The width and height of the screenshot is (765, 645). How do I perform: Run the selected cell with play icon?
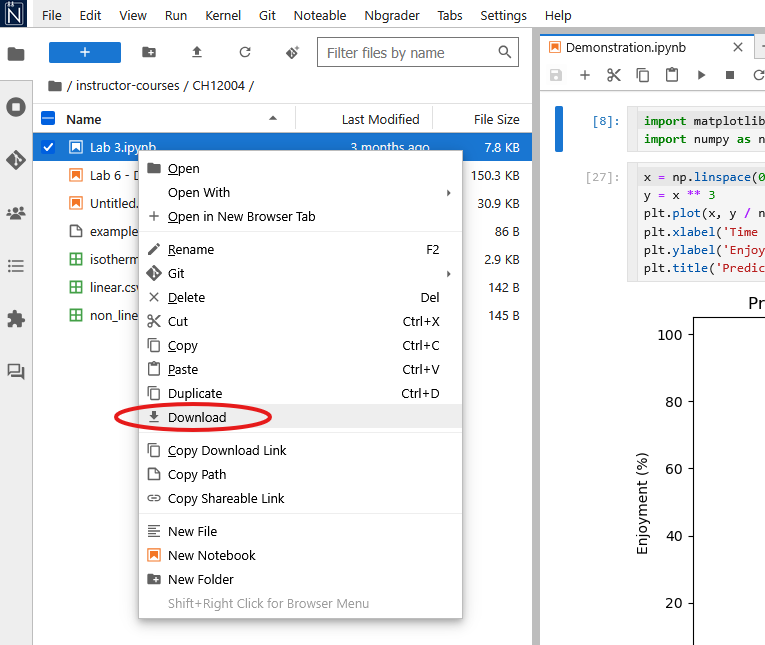click(x=701, y=75)
